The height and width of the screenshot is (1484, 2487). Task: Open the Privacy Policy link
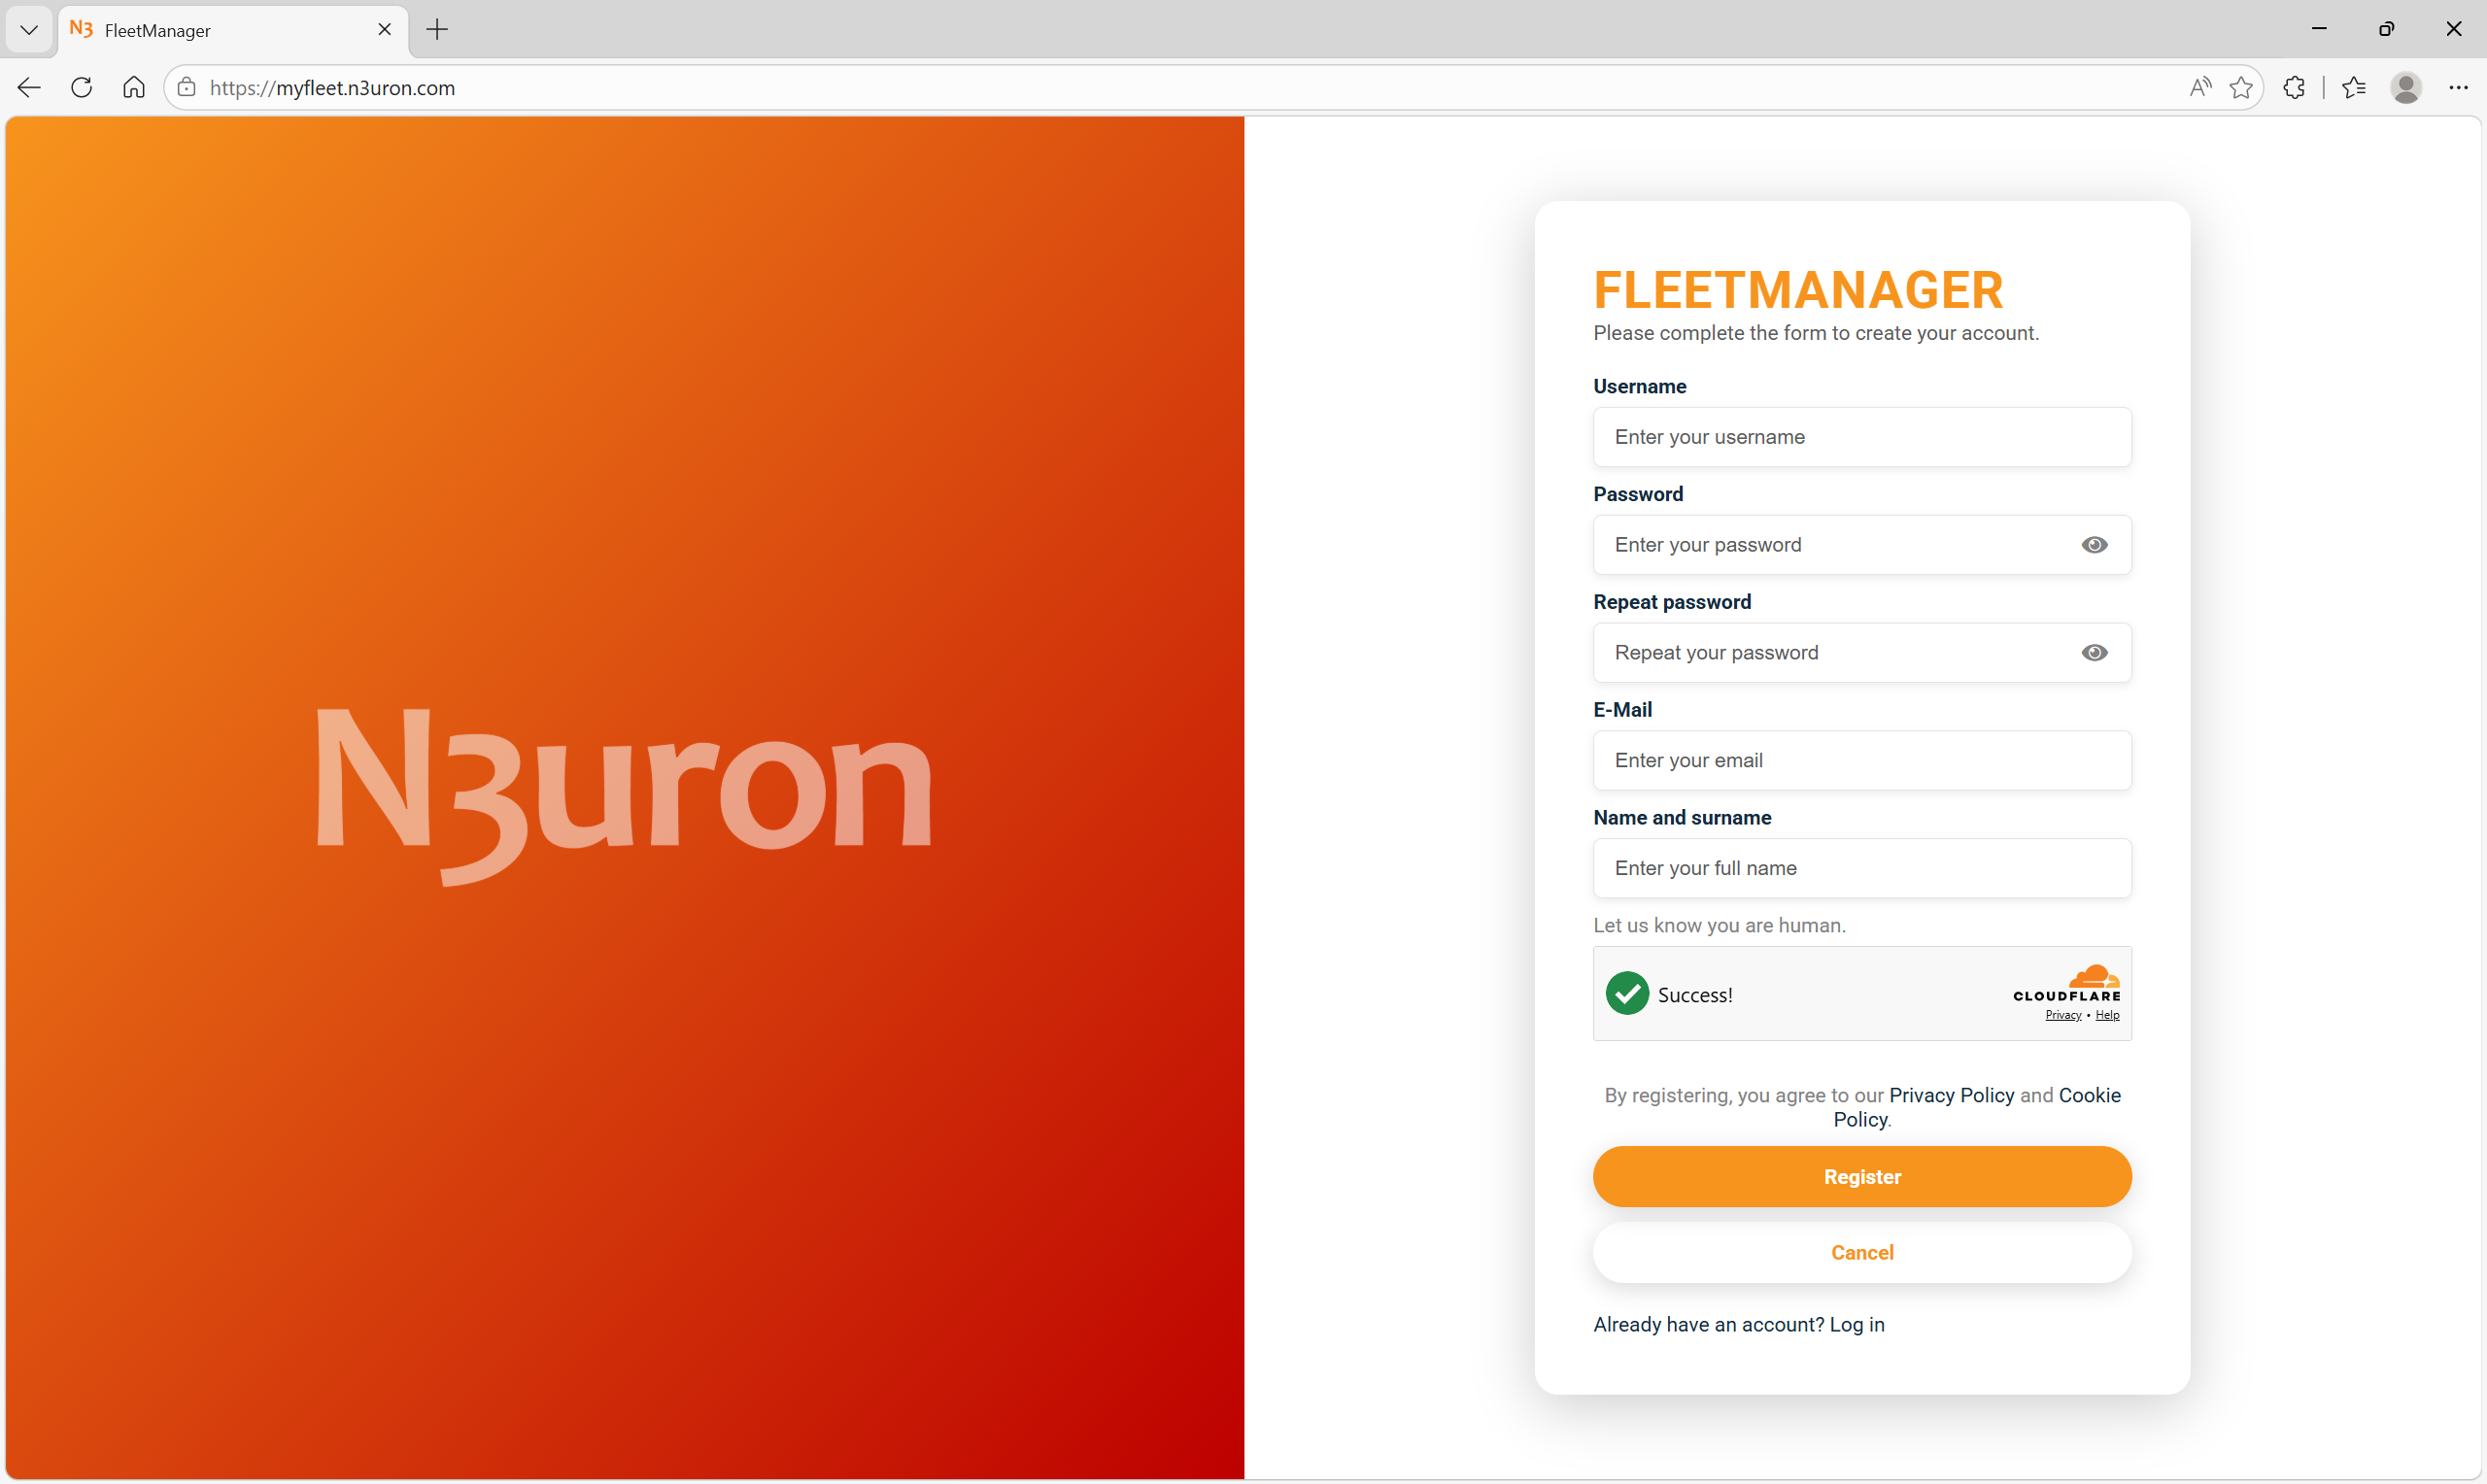(x=1951, y=1096)
